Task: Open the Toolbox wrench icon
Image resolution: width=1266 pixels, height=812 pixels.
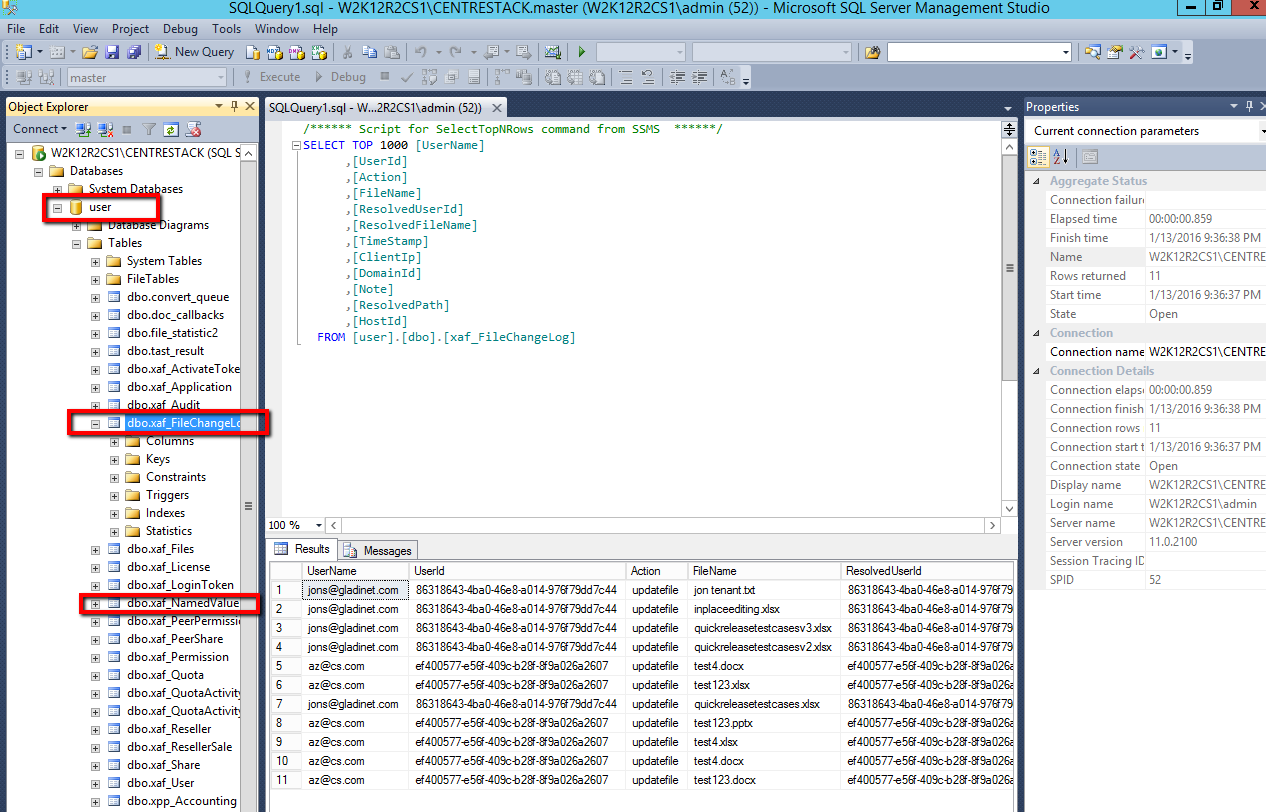Action: click(1136, 52)
